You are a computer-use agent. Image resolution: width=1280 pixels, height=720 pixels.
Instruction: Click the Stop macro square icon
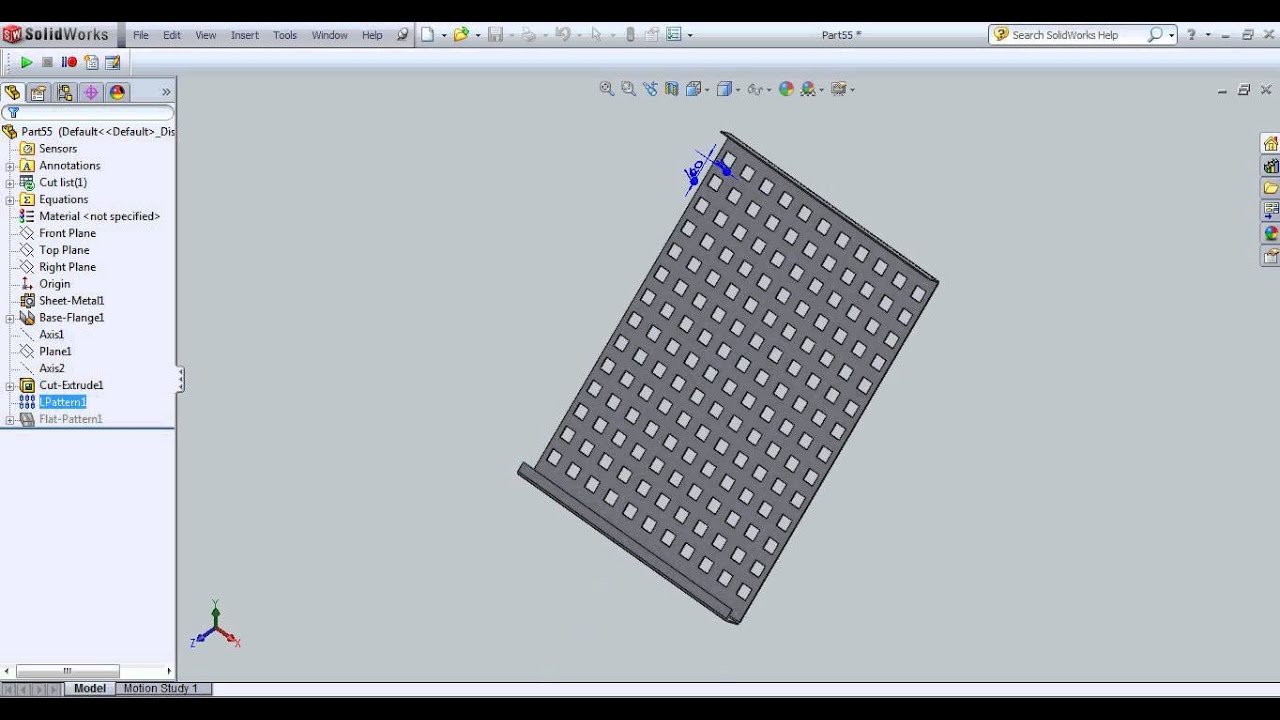(47, 62)
